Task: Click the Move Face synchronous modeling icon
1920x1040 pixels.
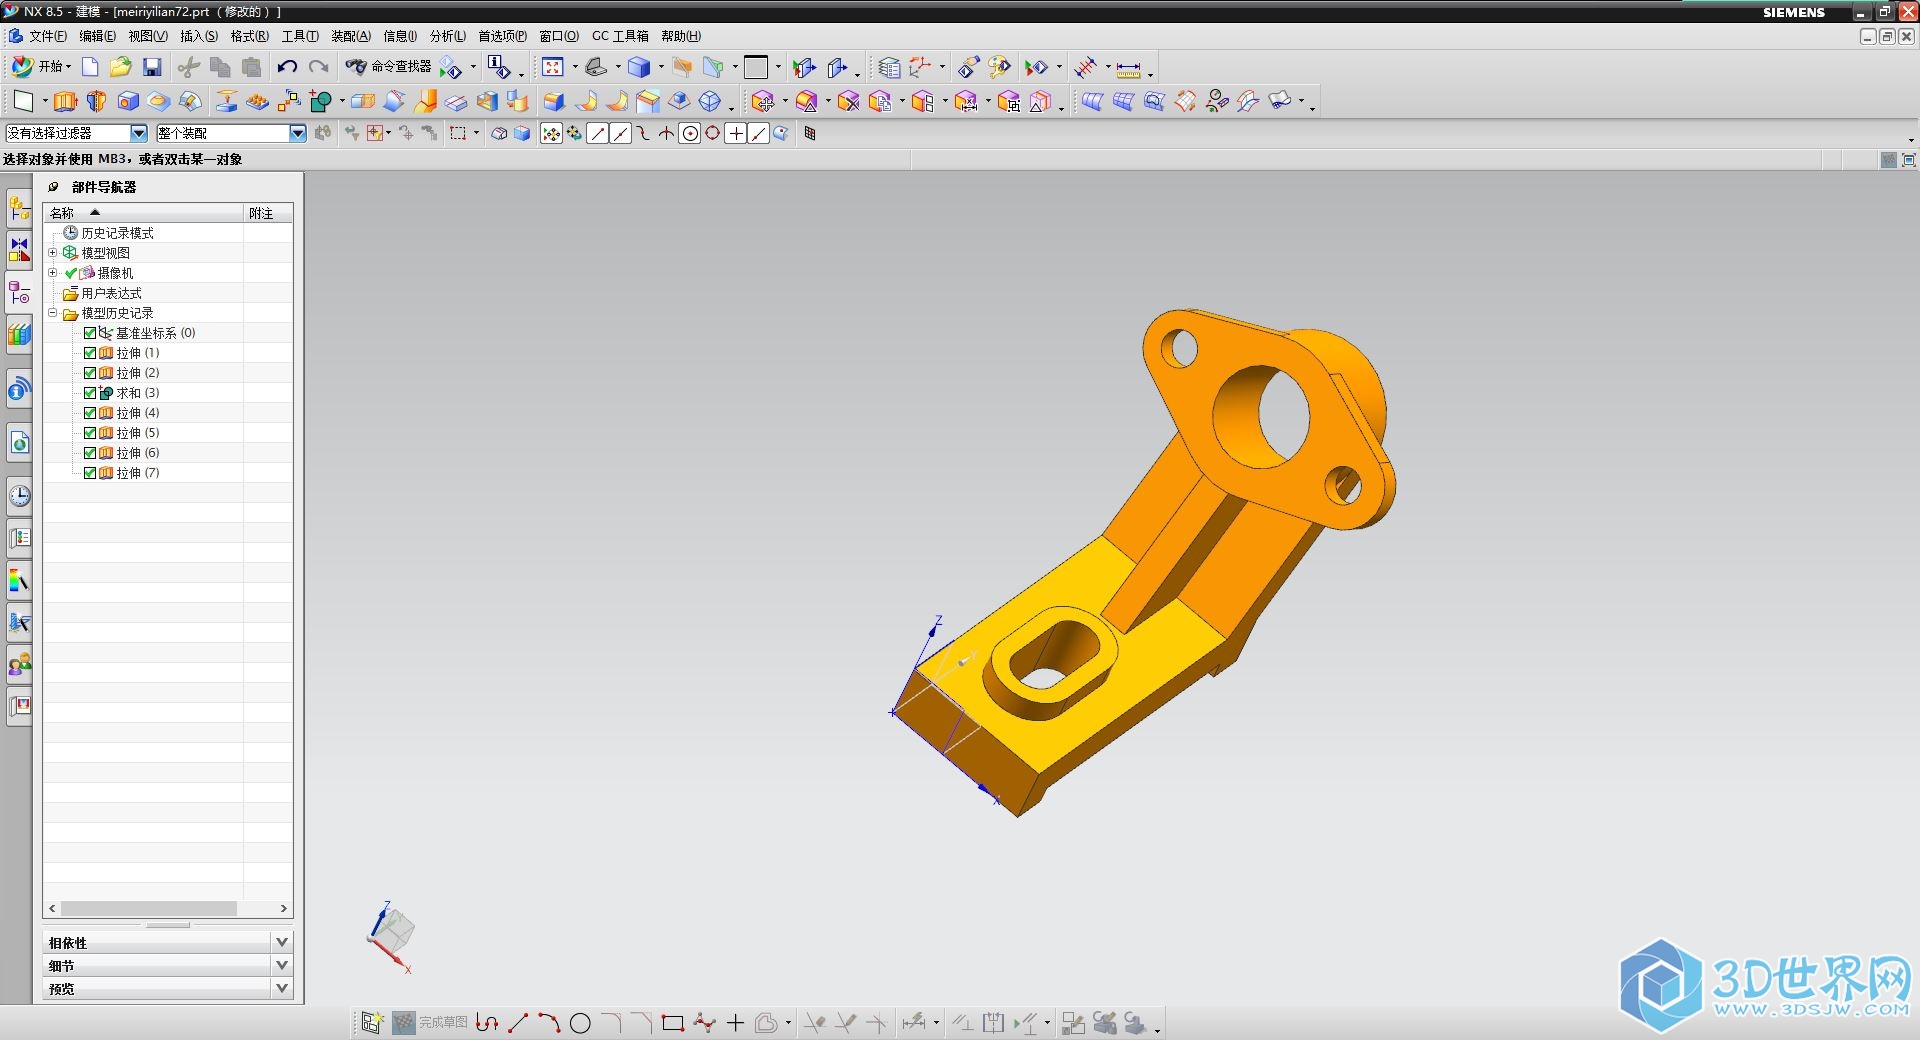Action: (x=763, y=101)
